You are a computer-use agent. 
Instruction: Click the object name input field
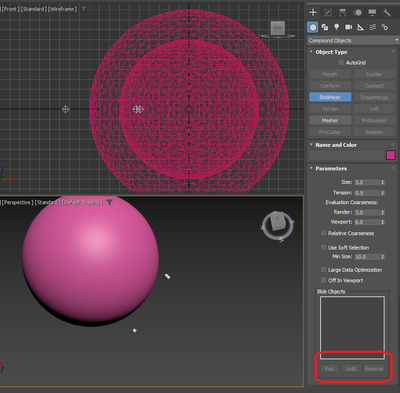[347, 155]
